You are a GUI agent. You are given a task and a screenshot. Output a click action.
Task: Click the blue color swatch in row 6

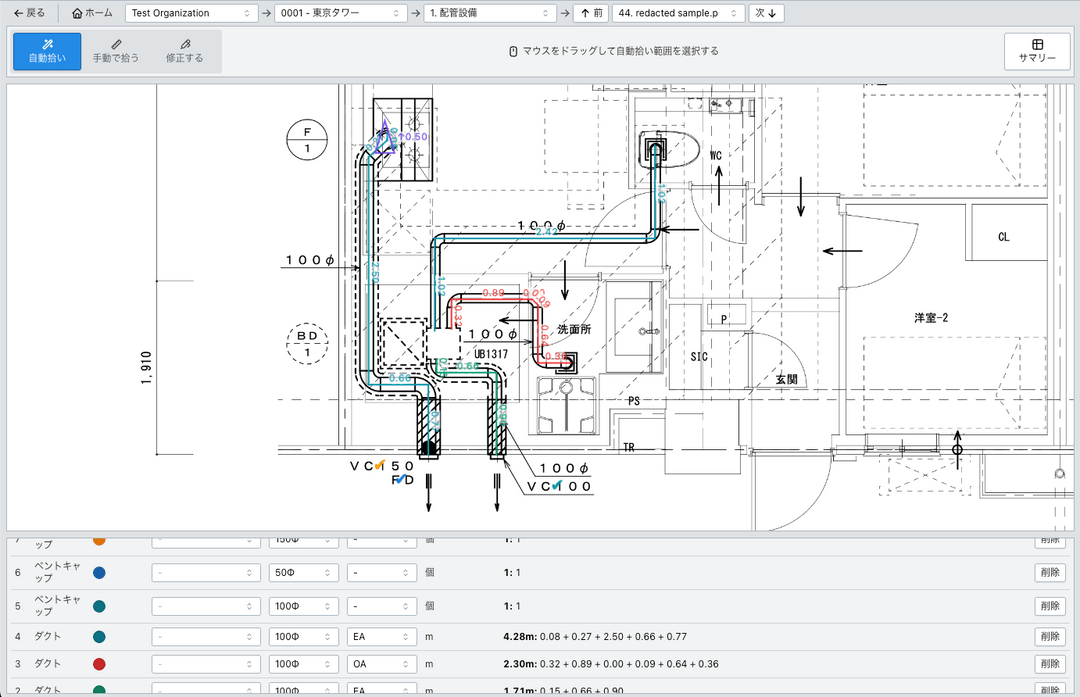click(x=99, y=573)
